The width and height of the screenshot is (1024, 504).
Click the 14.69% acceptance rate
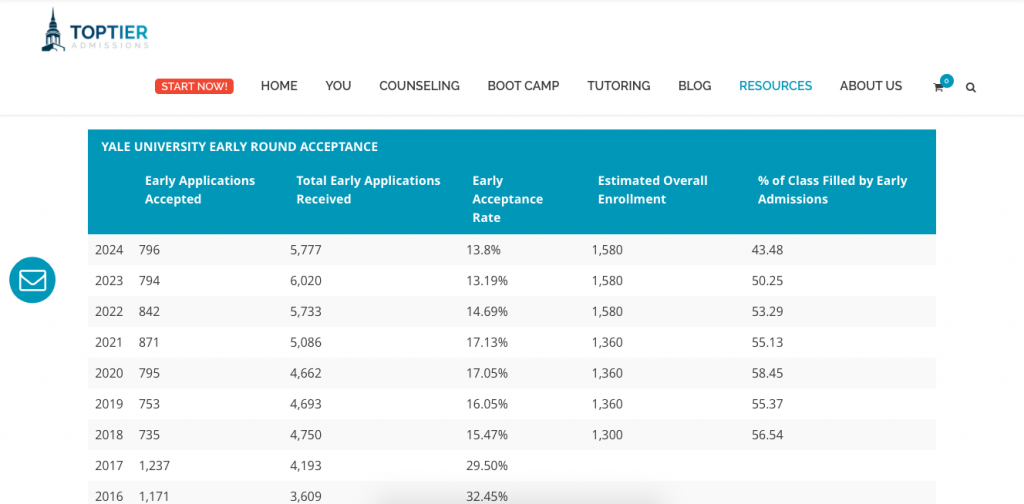[487, 311]
